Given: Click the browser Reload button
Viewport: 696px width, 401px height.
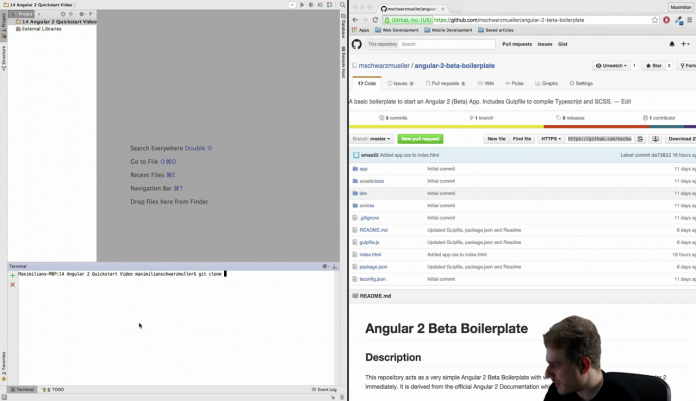Looking at the screenshot, I should (x=375, y=20).
